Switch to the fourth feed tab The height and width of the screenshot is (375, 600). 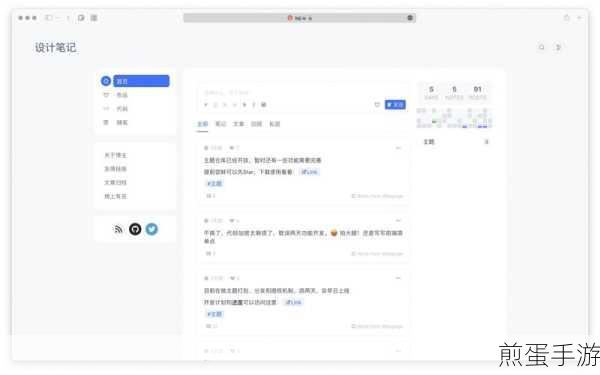[x=256, y=124]
